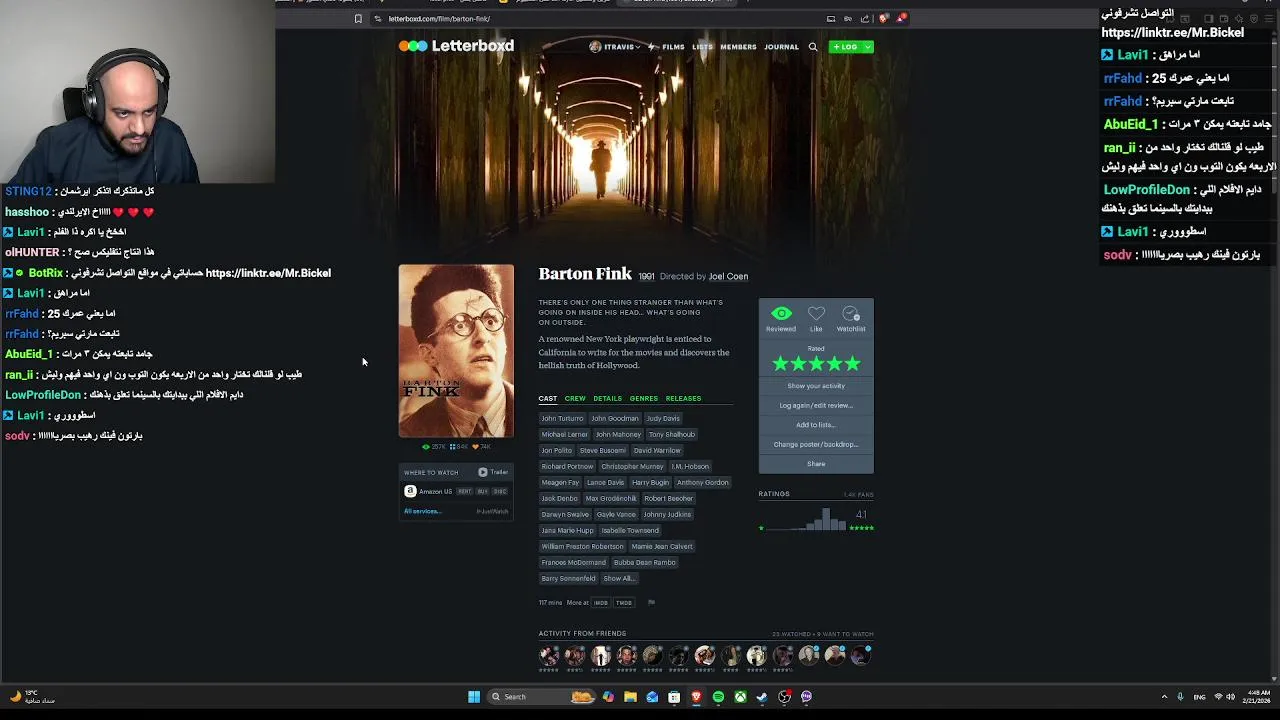Switch to the RELEASES tab

click(683, 398)
